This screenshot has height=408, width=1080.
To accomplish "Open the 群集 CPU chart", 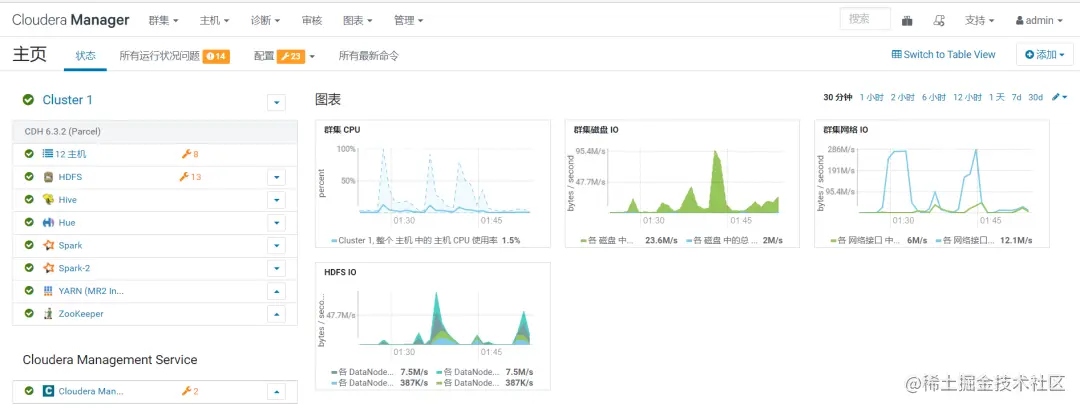I will click(x=433, y=183).
